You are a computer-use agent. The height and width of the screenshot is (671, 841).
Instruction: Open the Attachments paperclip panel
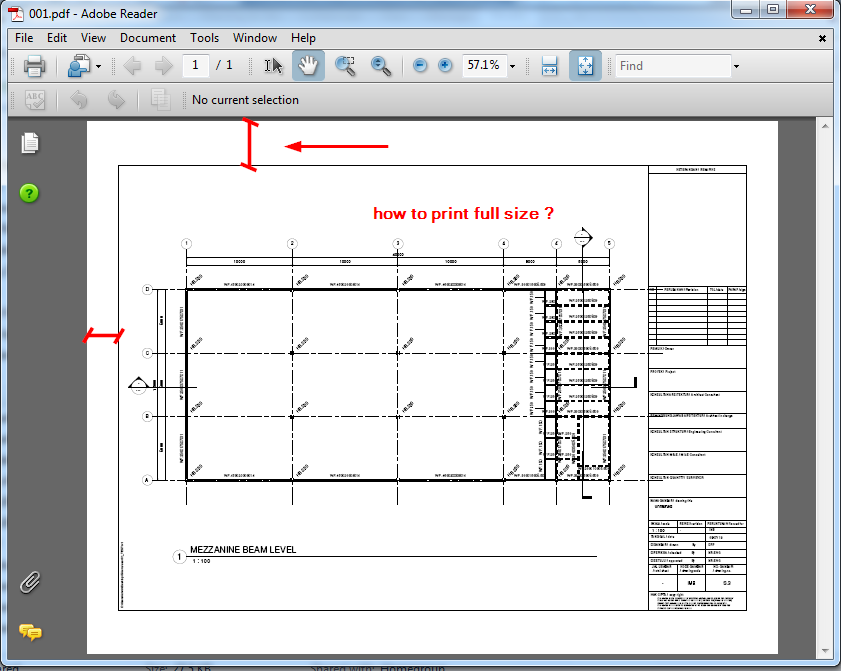pyautogui.click(x=30, y=583)
